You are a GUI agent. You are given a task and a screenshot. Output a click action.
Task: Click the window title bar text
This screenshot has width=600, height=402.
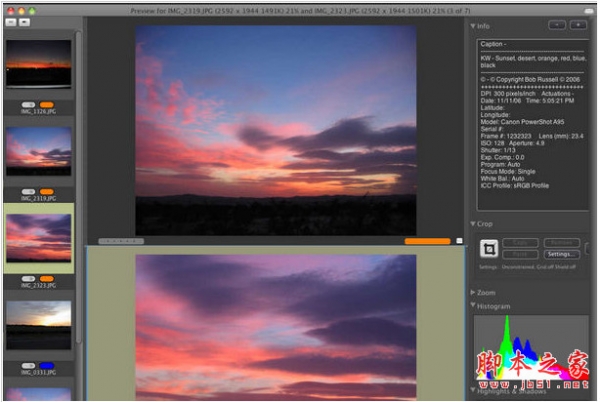point(300,11)
